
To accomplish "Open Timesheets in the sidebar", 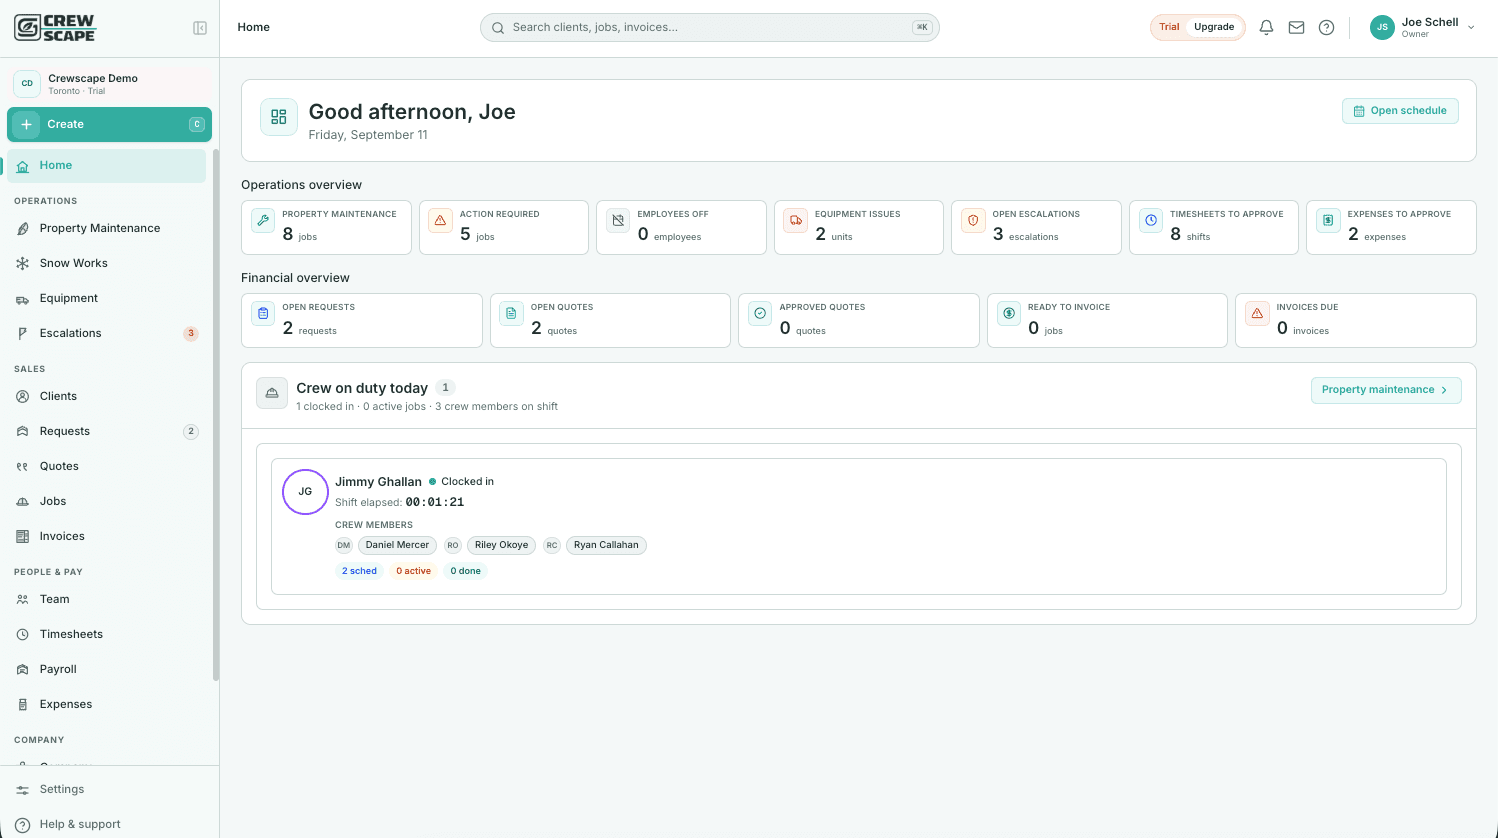I will click(106, 634).
